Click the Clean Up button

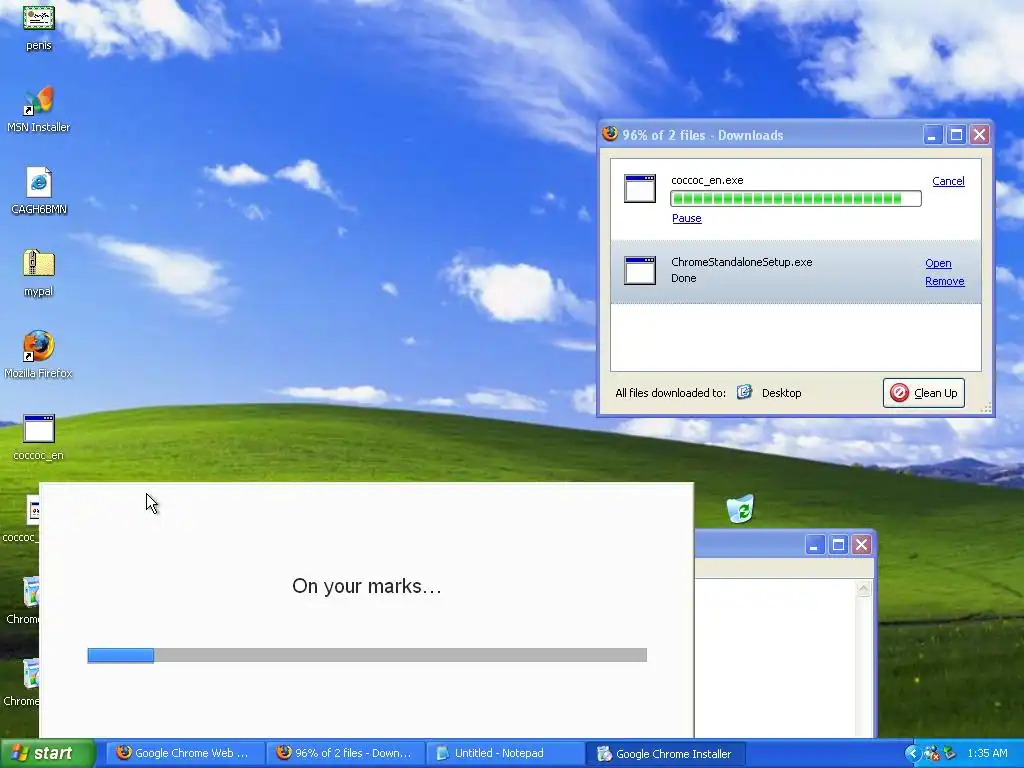point(923,393)
